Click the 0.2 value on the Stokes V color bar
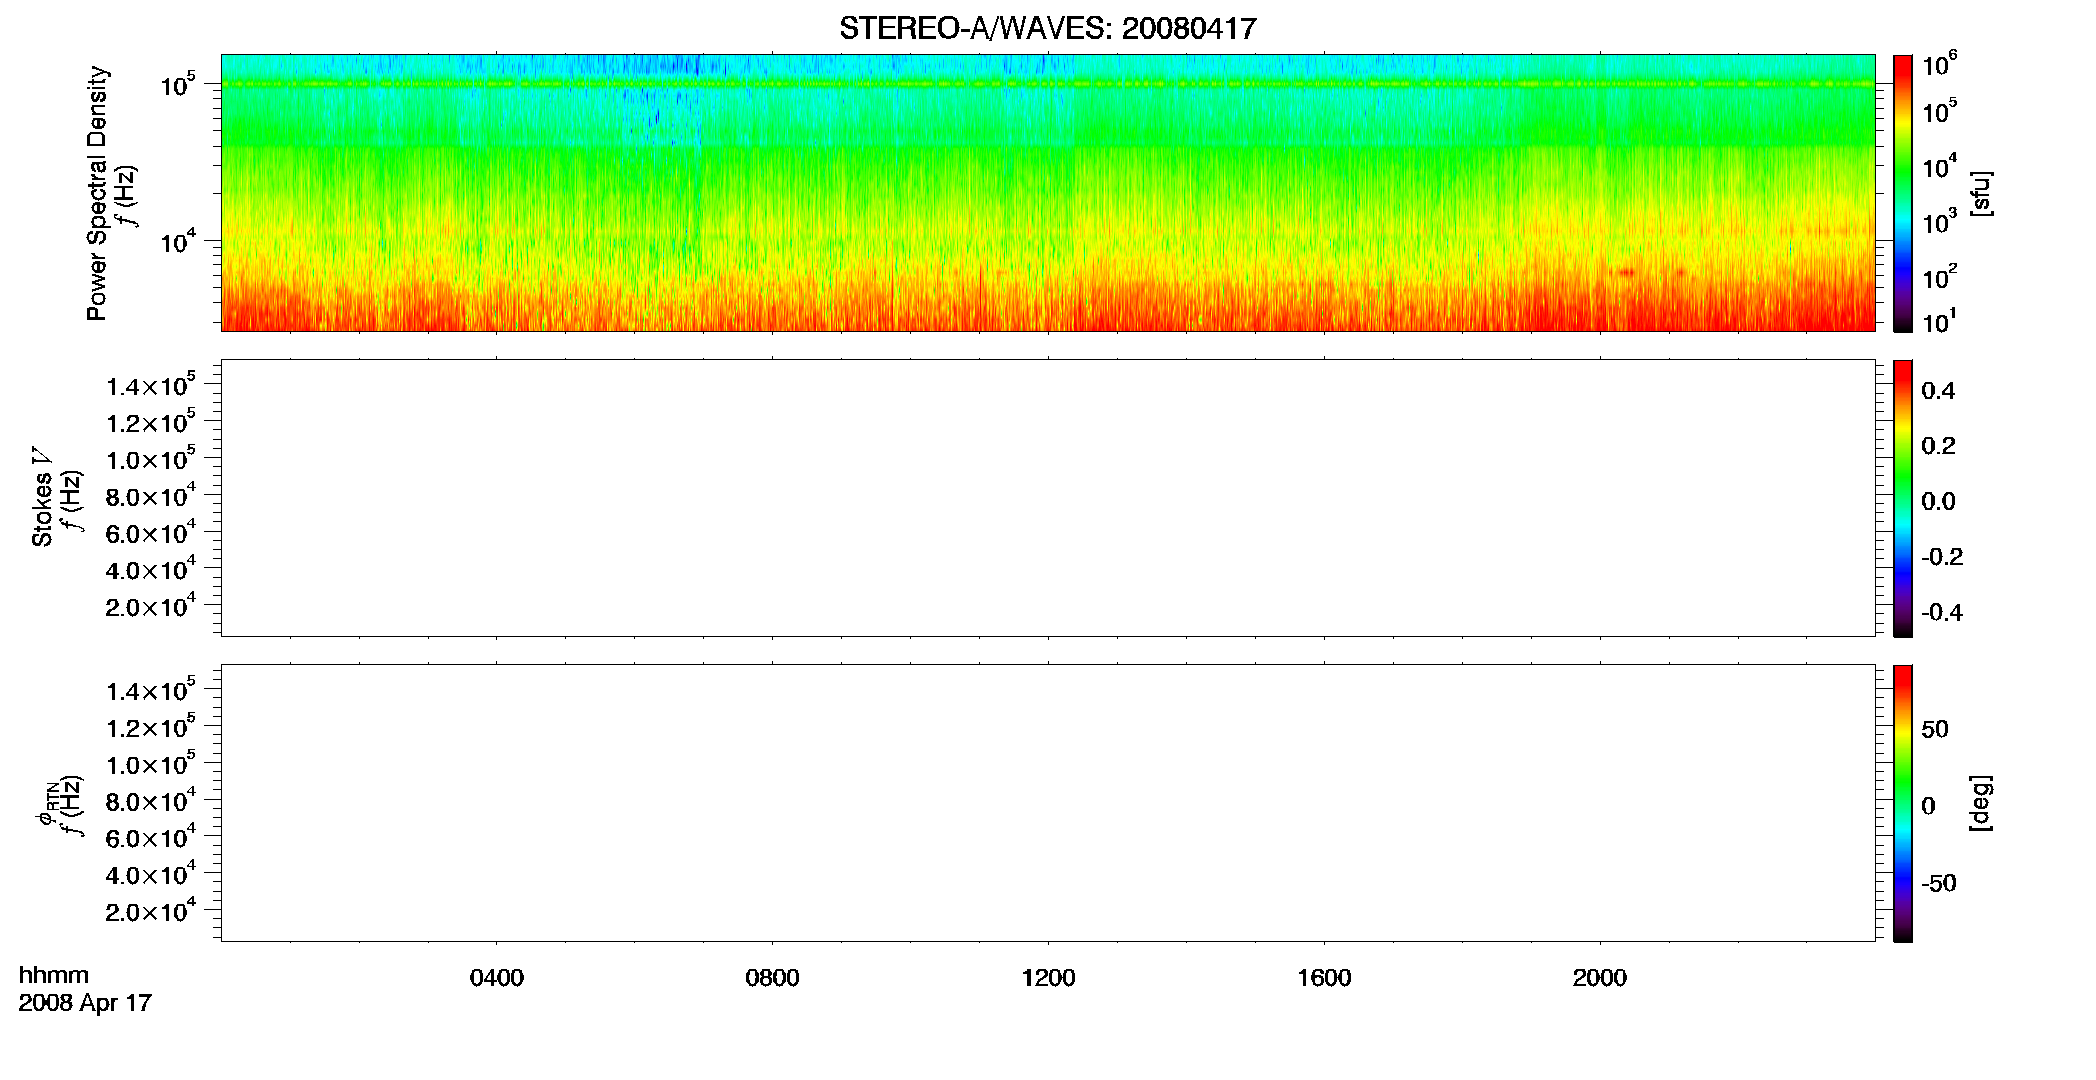2096x1080 pixels. tap(1938, 446)
